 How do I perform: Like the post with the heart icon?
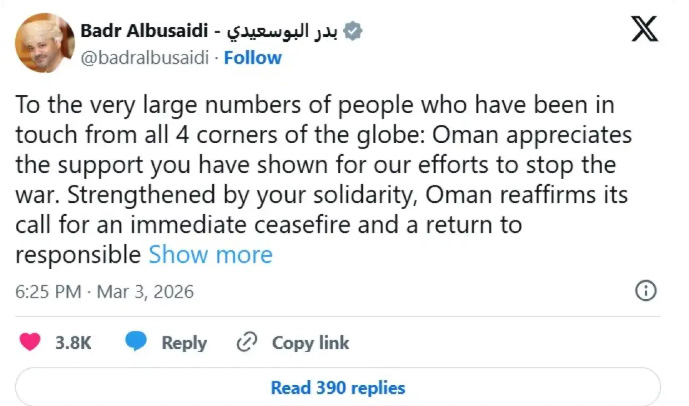pyautogui.click(x=31, y=343)
